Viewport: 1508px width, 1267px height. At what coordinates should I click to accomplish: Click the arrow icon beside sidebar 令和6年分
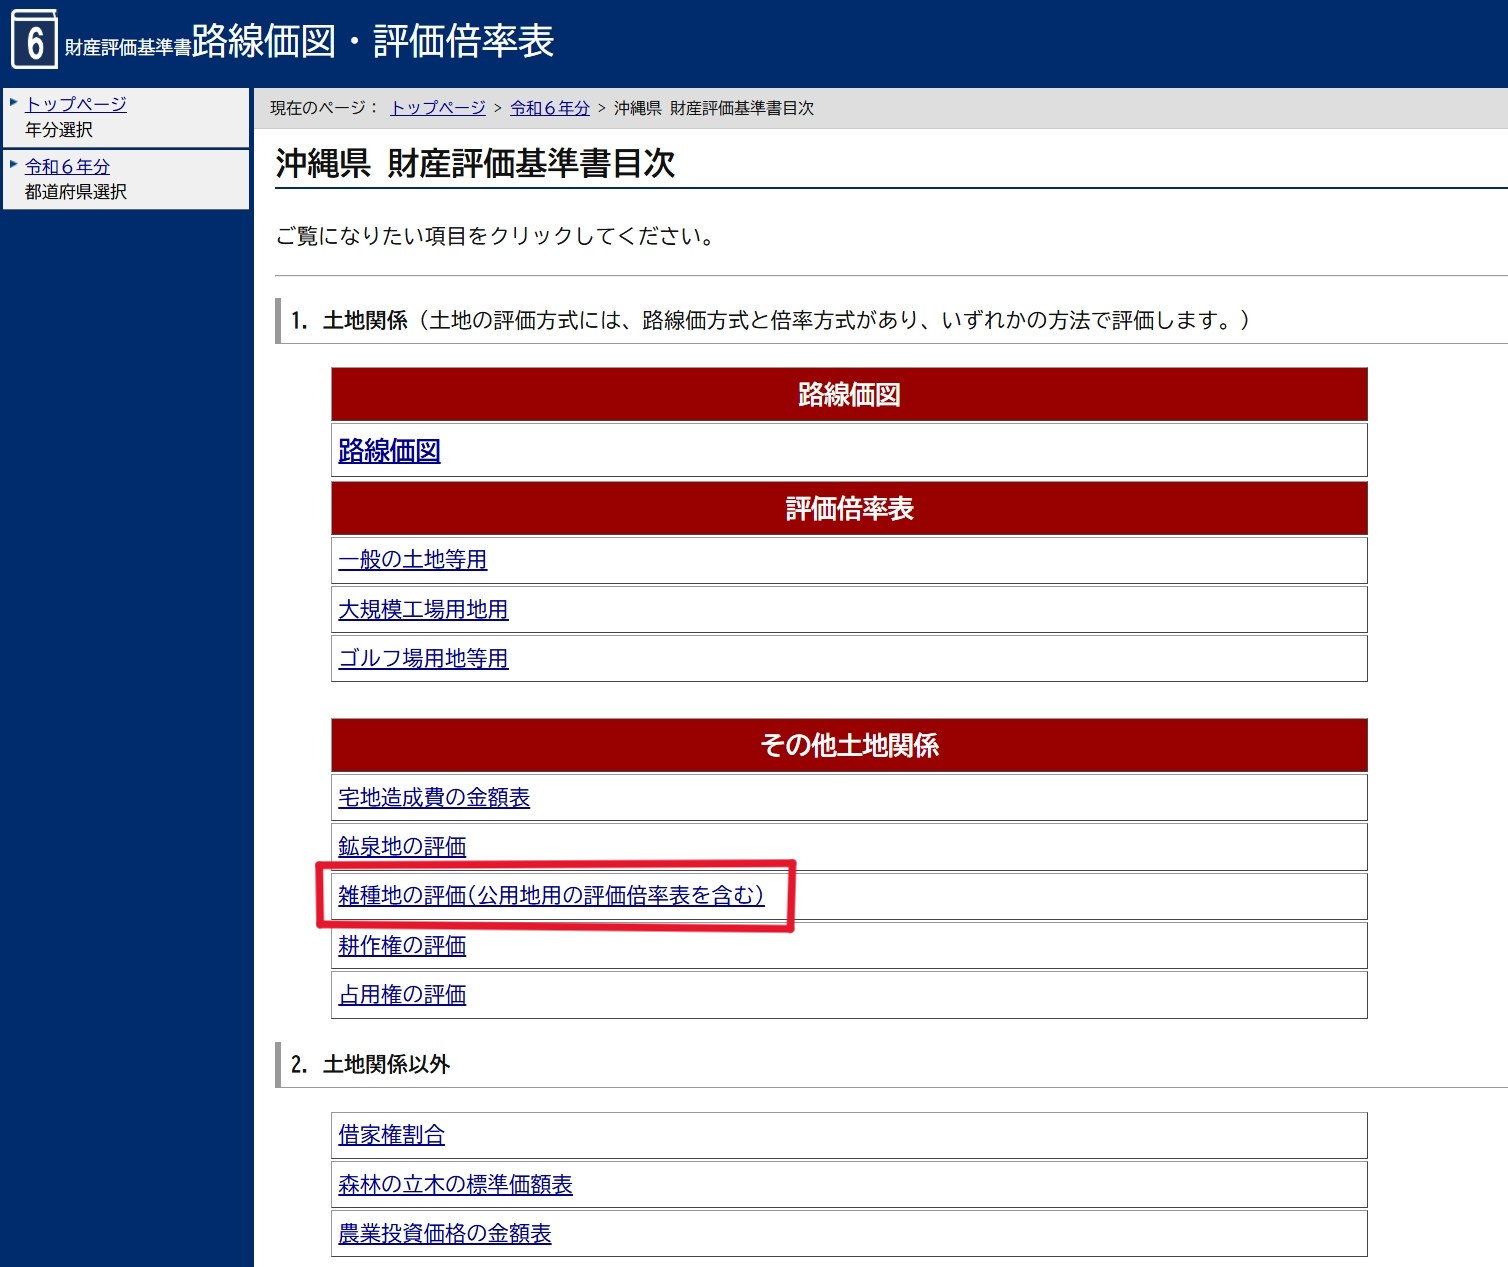pos(14,165)
